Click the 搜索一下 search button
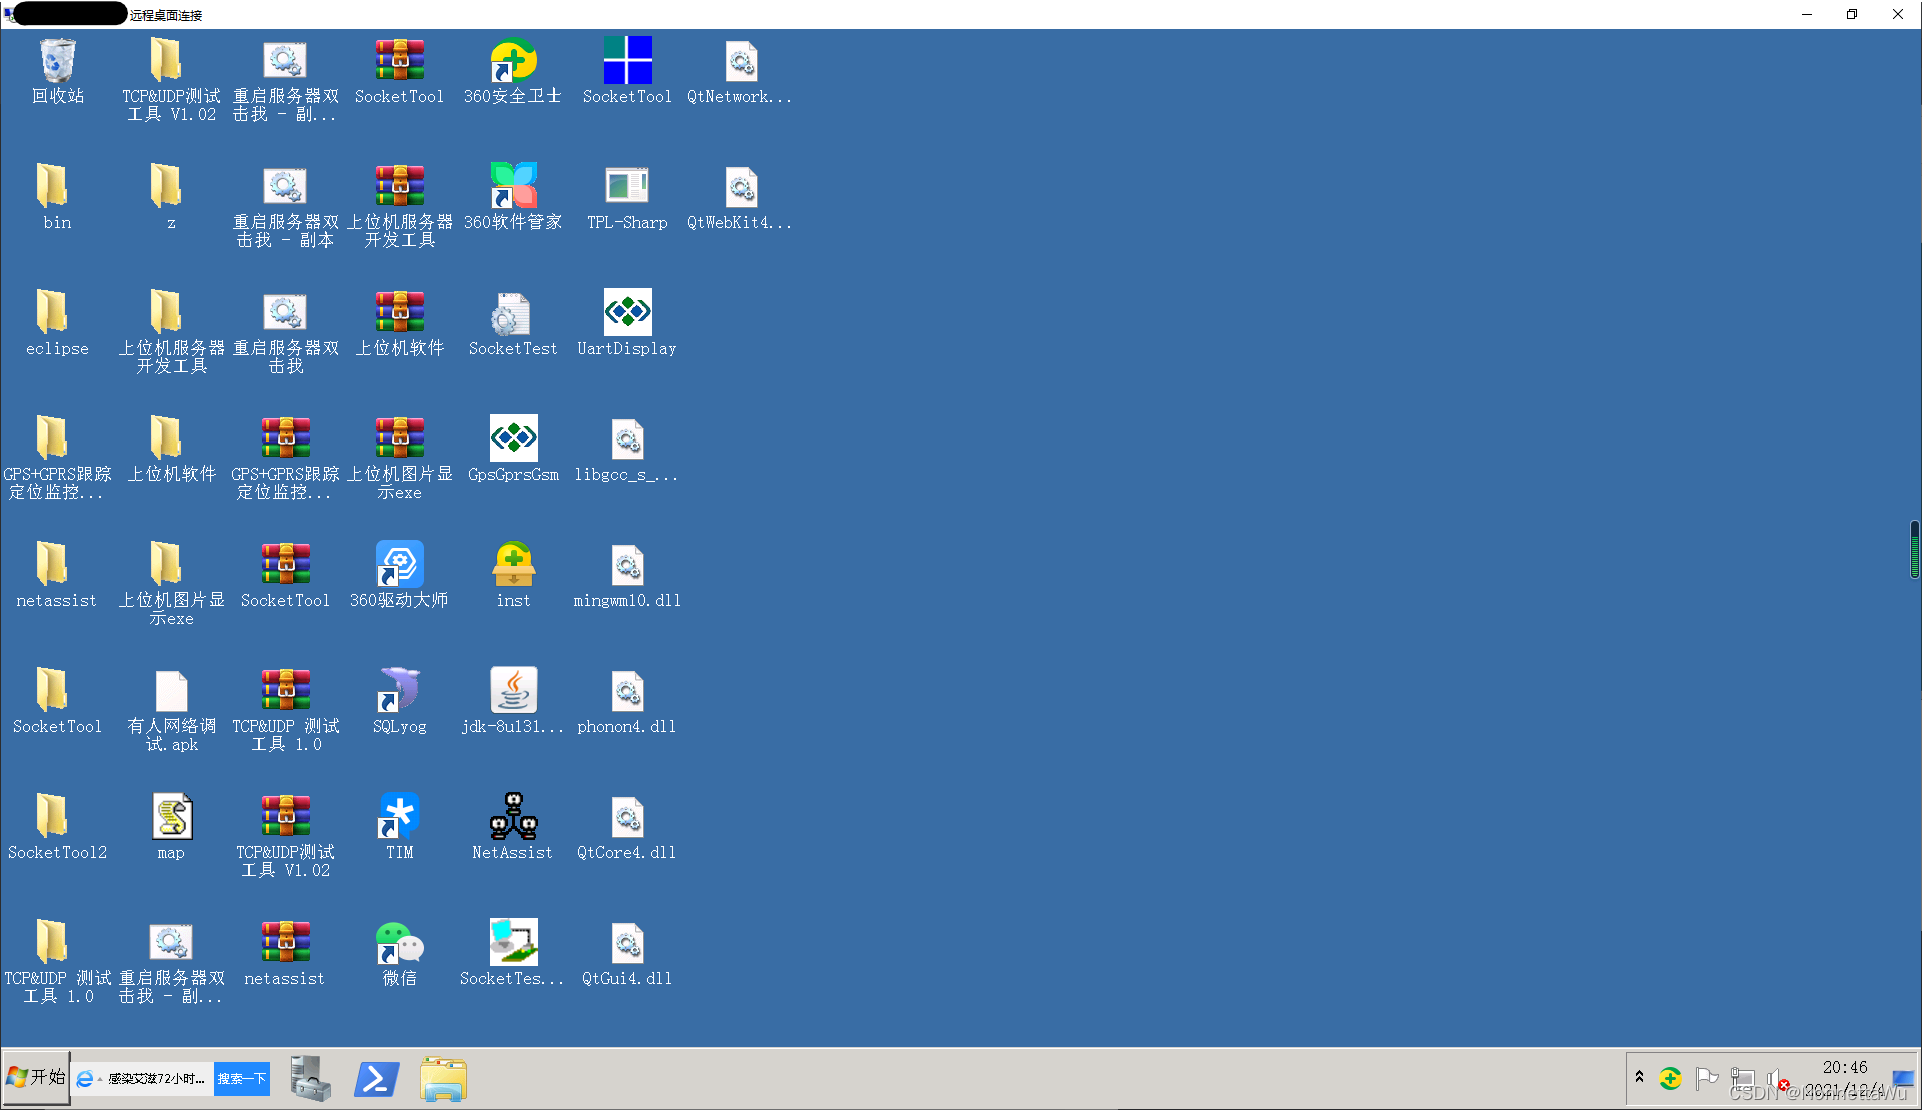 242,1079
